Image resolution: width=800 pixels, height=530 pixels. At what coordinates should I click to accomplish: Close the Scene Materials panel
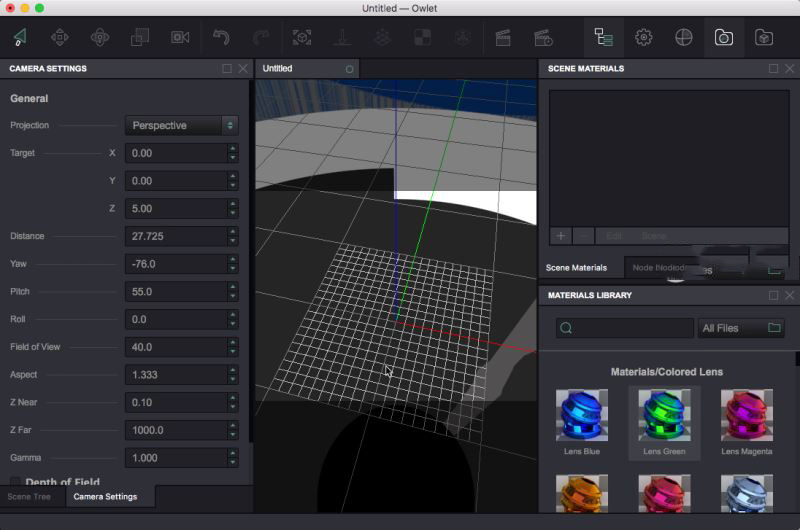click(x=789, y=68)
